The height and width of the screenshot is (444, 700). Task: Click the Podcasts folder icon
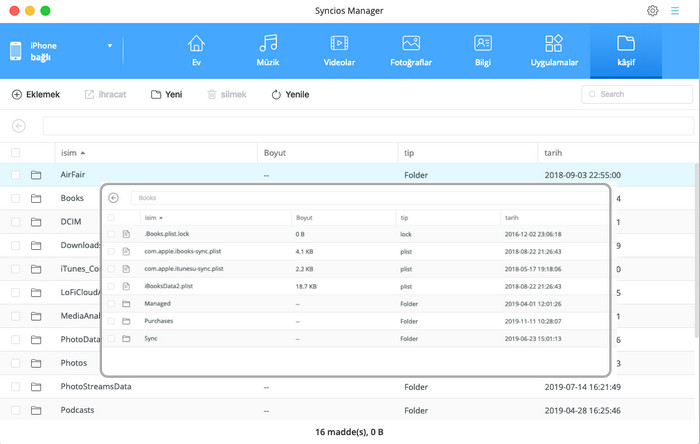36,411
